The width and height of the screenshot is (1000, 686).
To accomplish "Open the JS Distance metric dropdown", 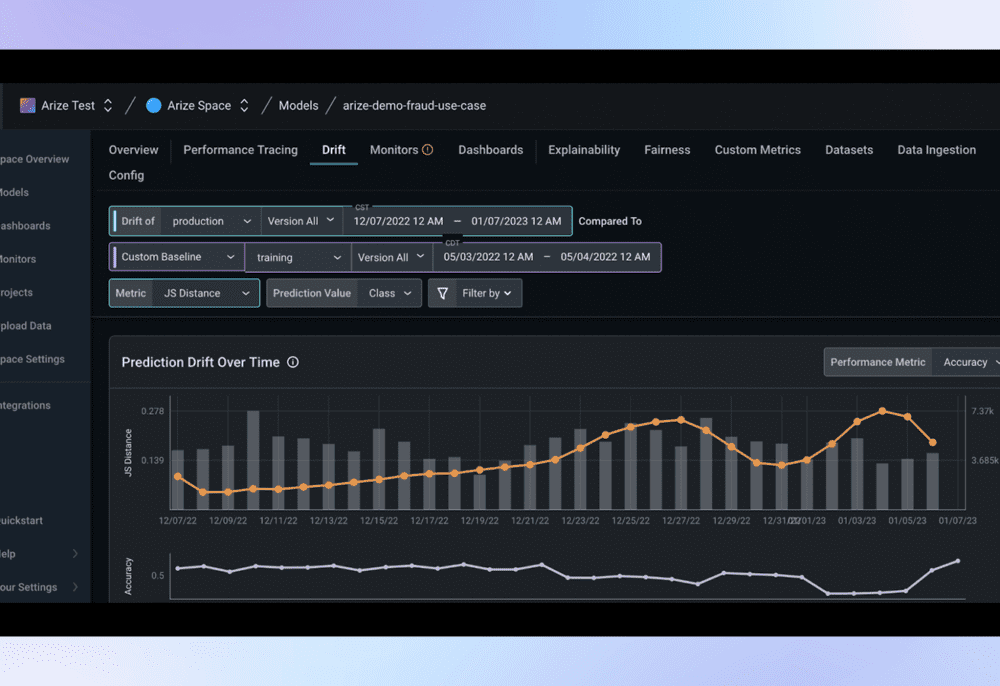I will 205,293.
